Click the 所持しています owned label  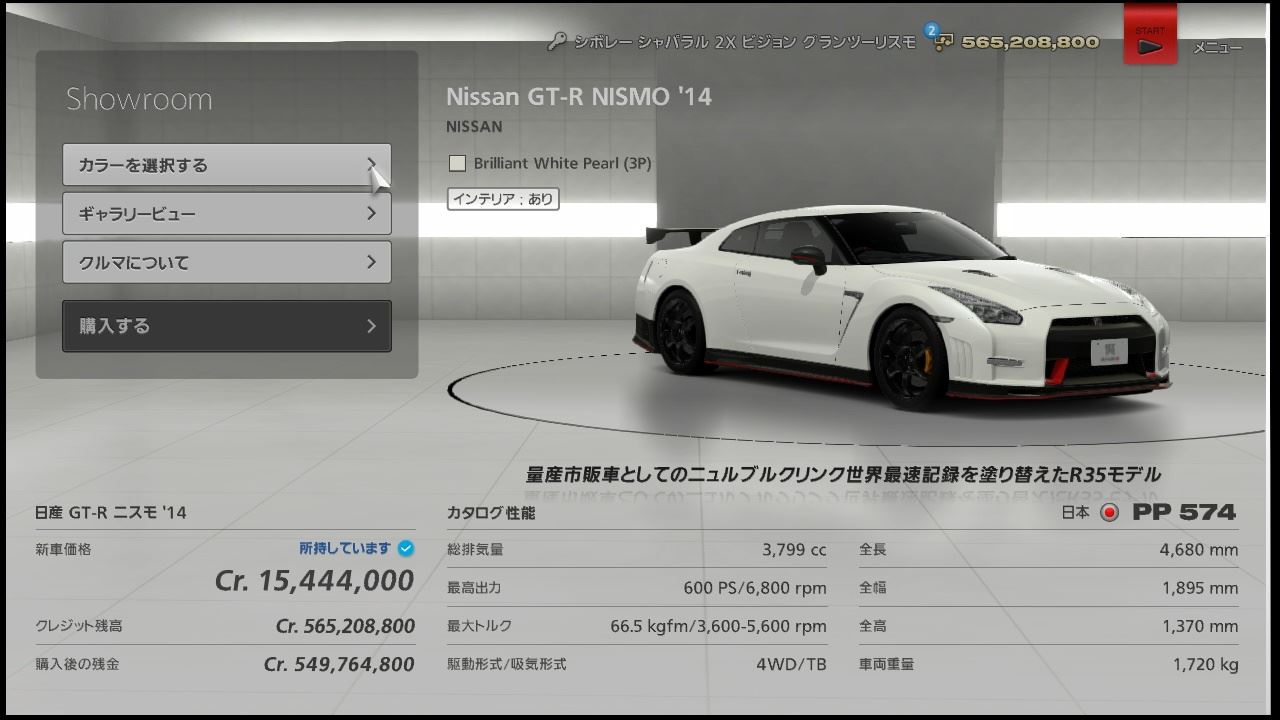tap(345, 548)
